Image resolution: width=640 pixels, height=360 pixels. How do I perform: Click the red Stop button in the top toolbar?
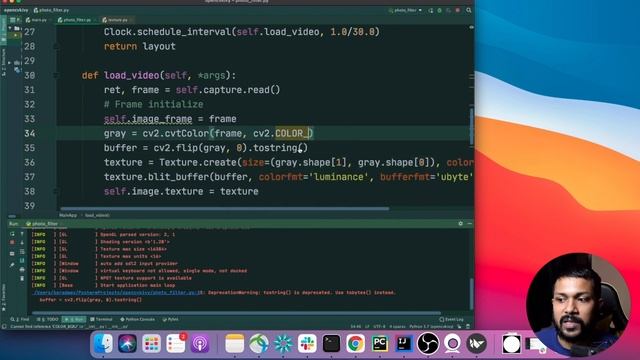point(458,10)
